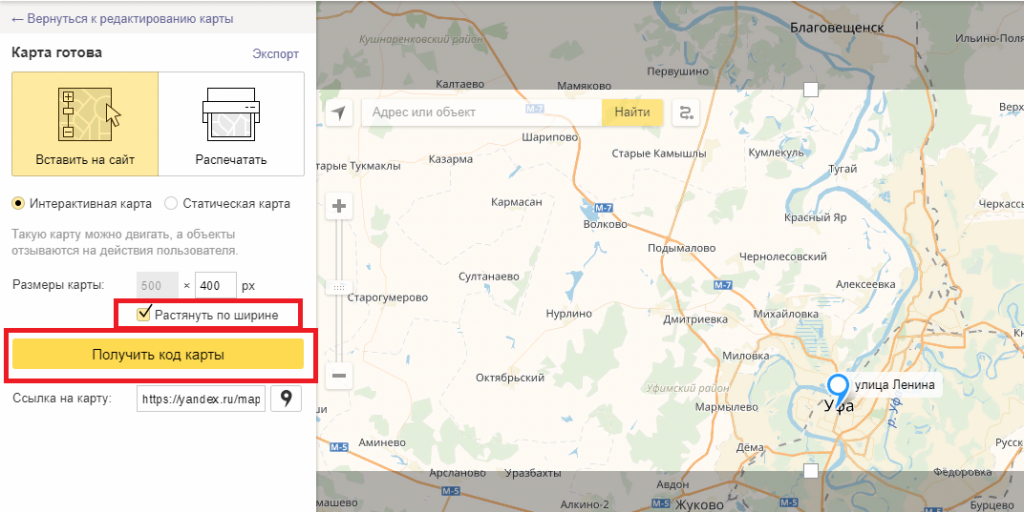Click the blue placemark on Уфа
This screenshot has width=1024, height=512.
tap(838, 391)
